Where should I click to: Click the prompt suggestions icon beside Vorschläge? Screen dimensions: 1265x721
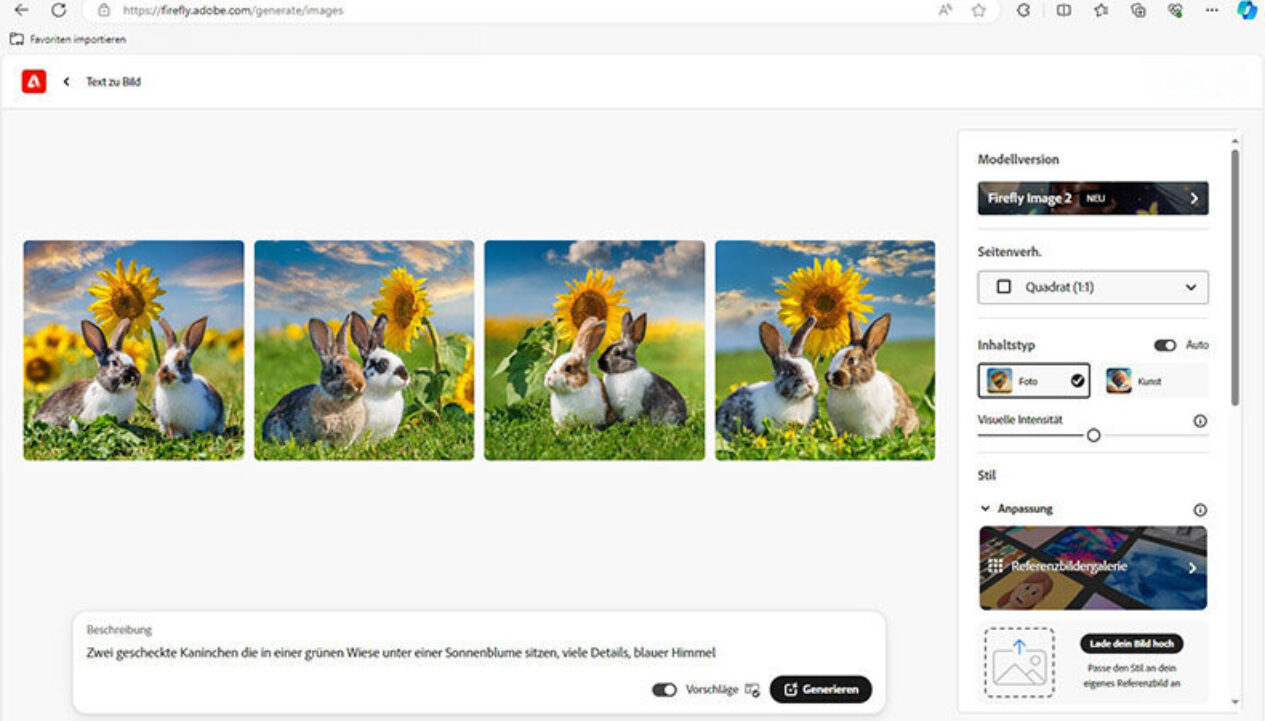752,690
